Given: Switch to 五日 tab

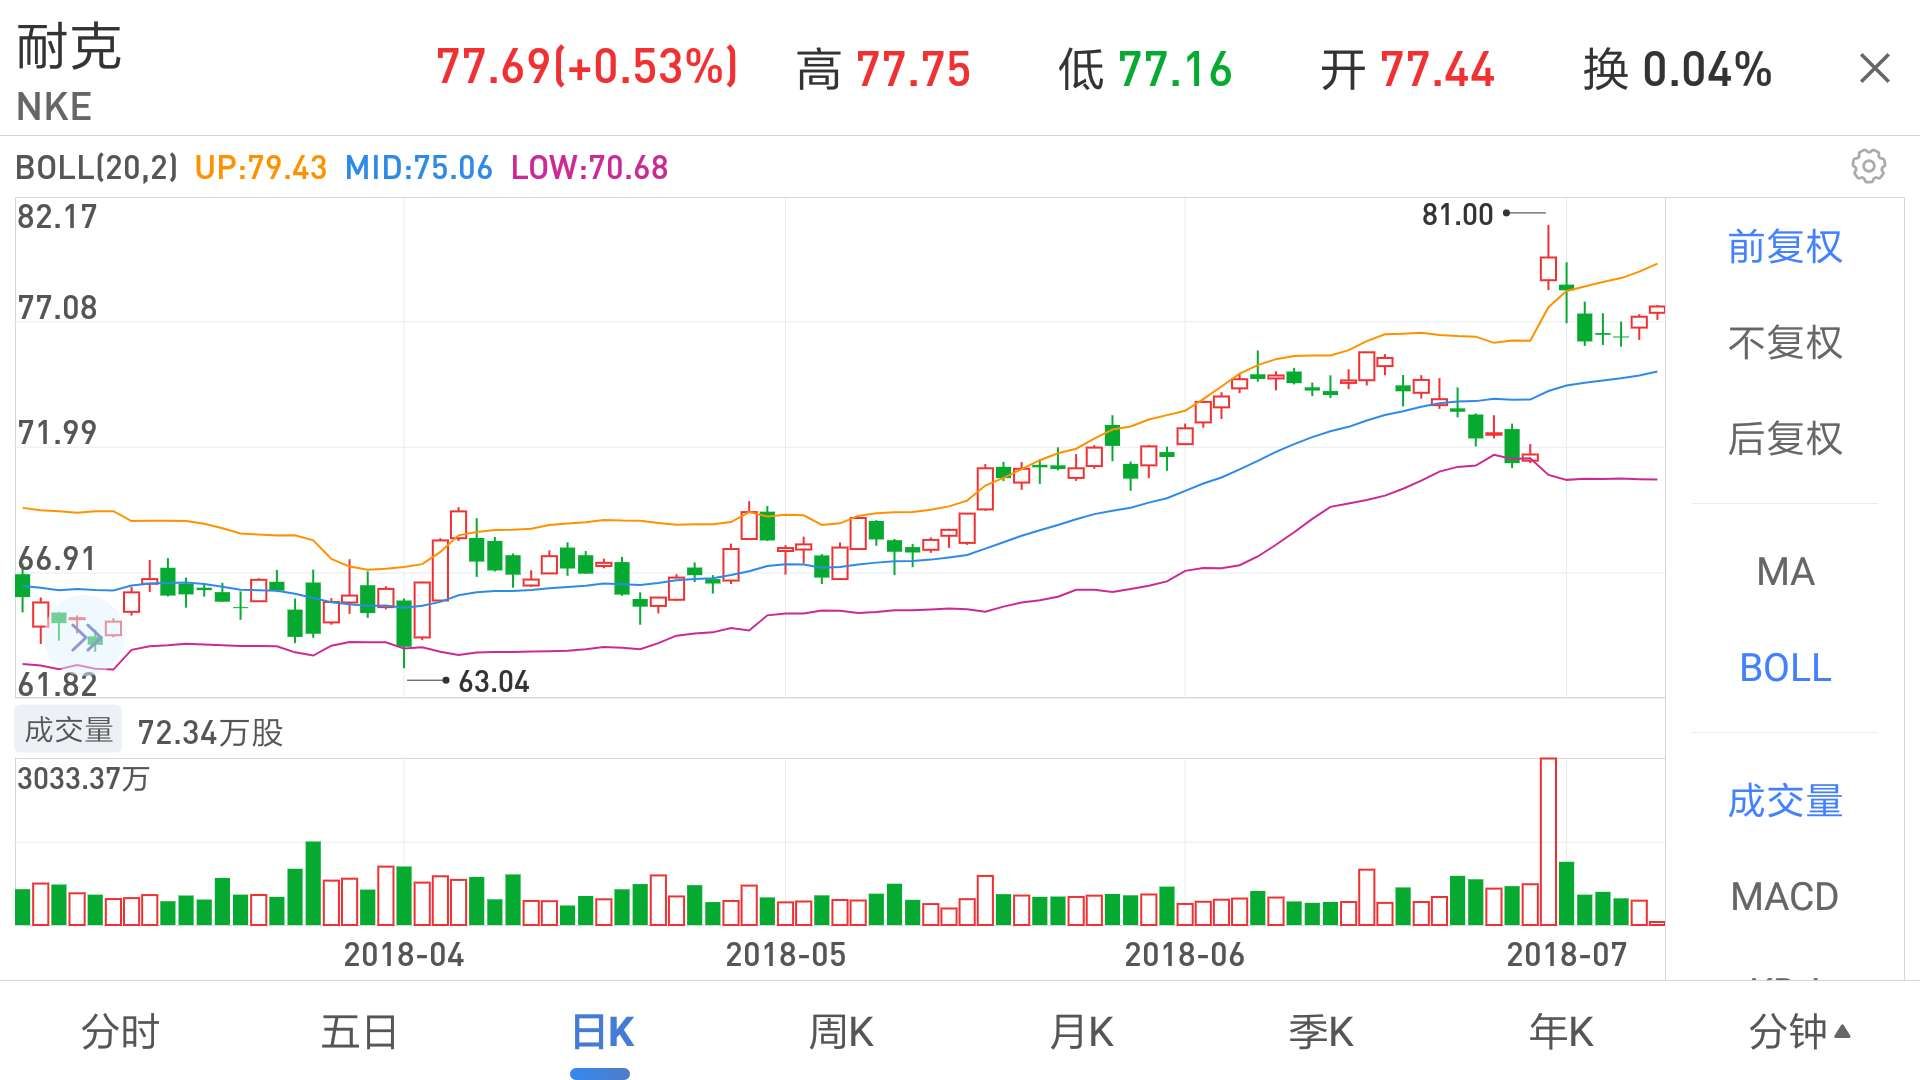Looking at the screenshot, I should pos(359,1031).
